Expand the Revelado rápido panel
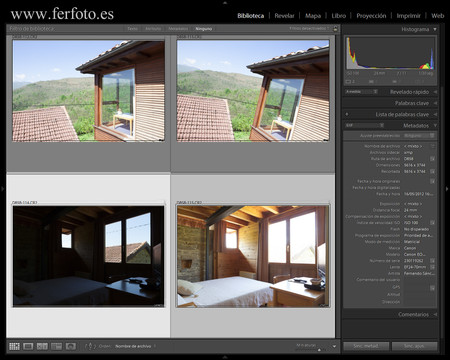450x360 pixels. pyautogui.click(x=435, y=92)
